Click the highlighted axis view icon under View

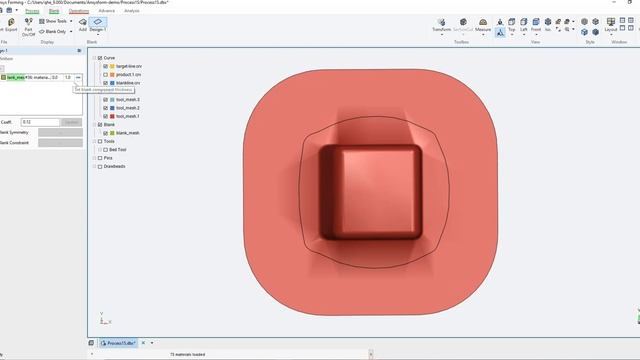pos(500,32)
